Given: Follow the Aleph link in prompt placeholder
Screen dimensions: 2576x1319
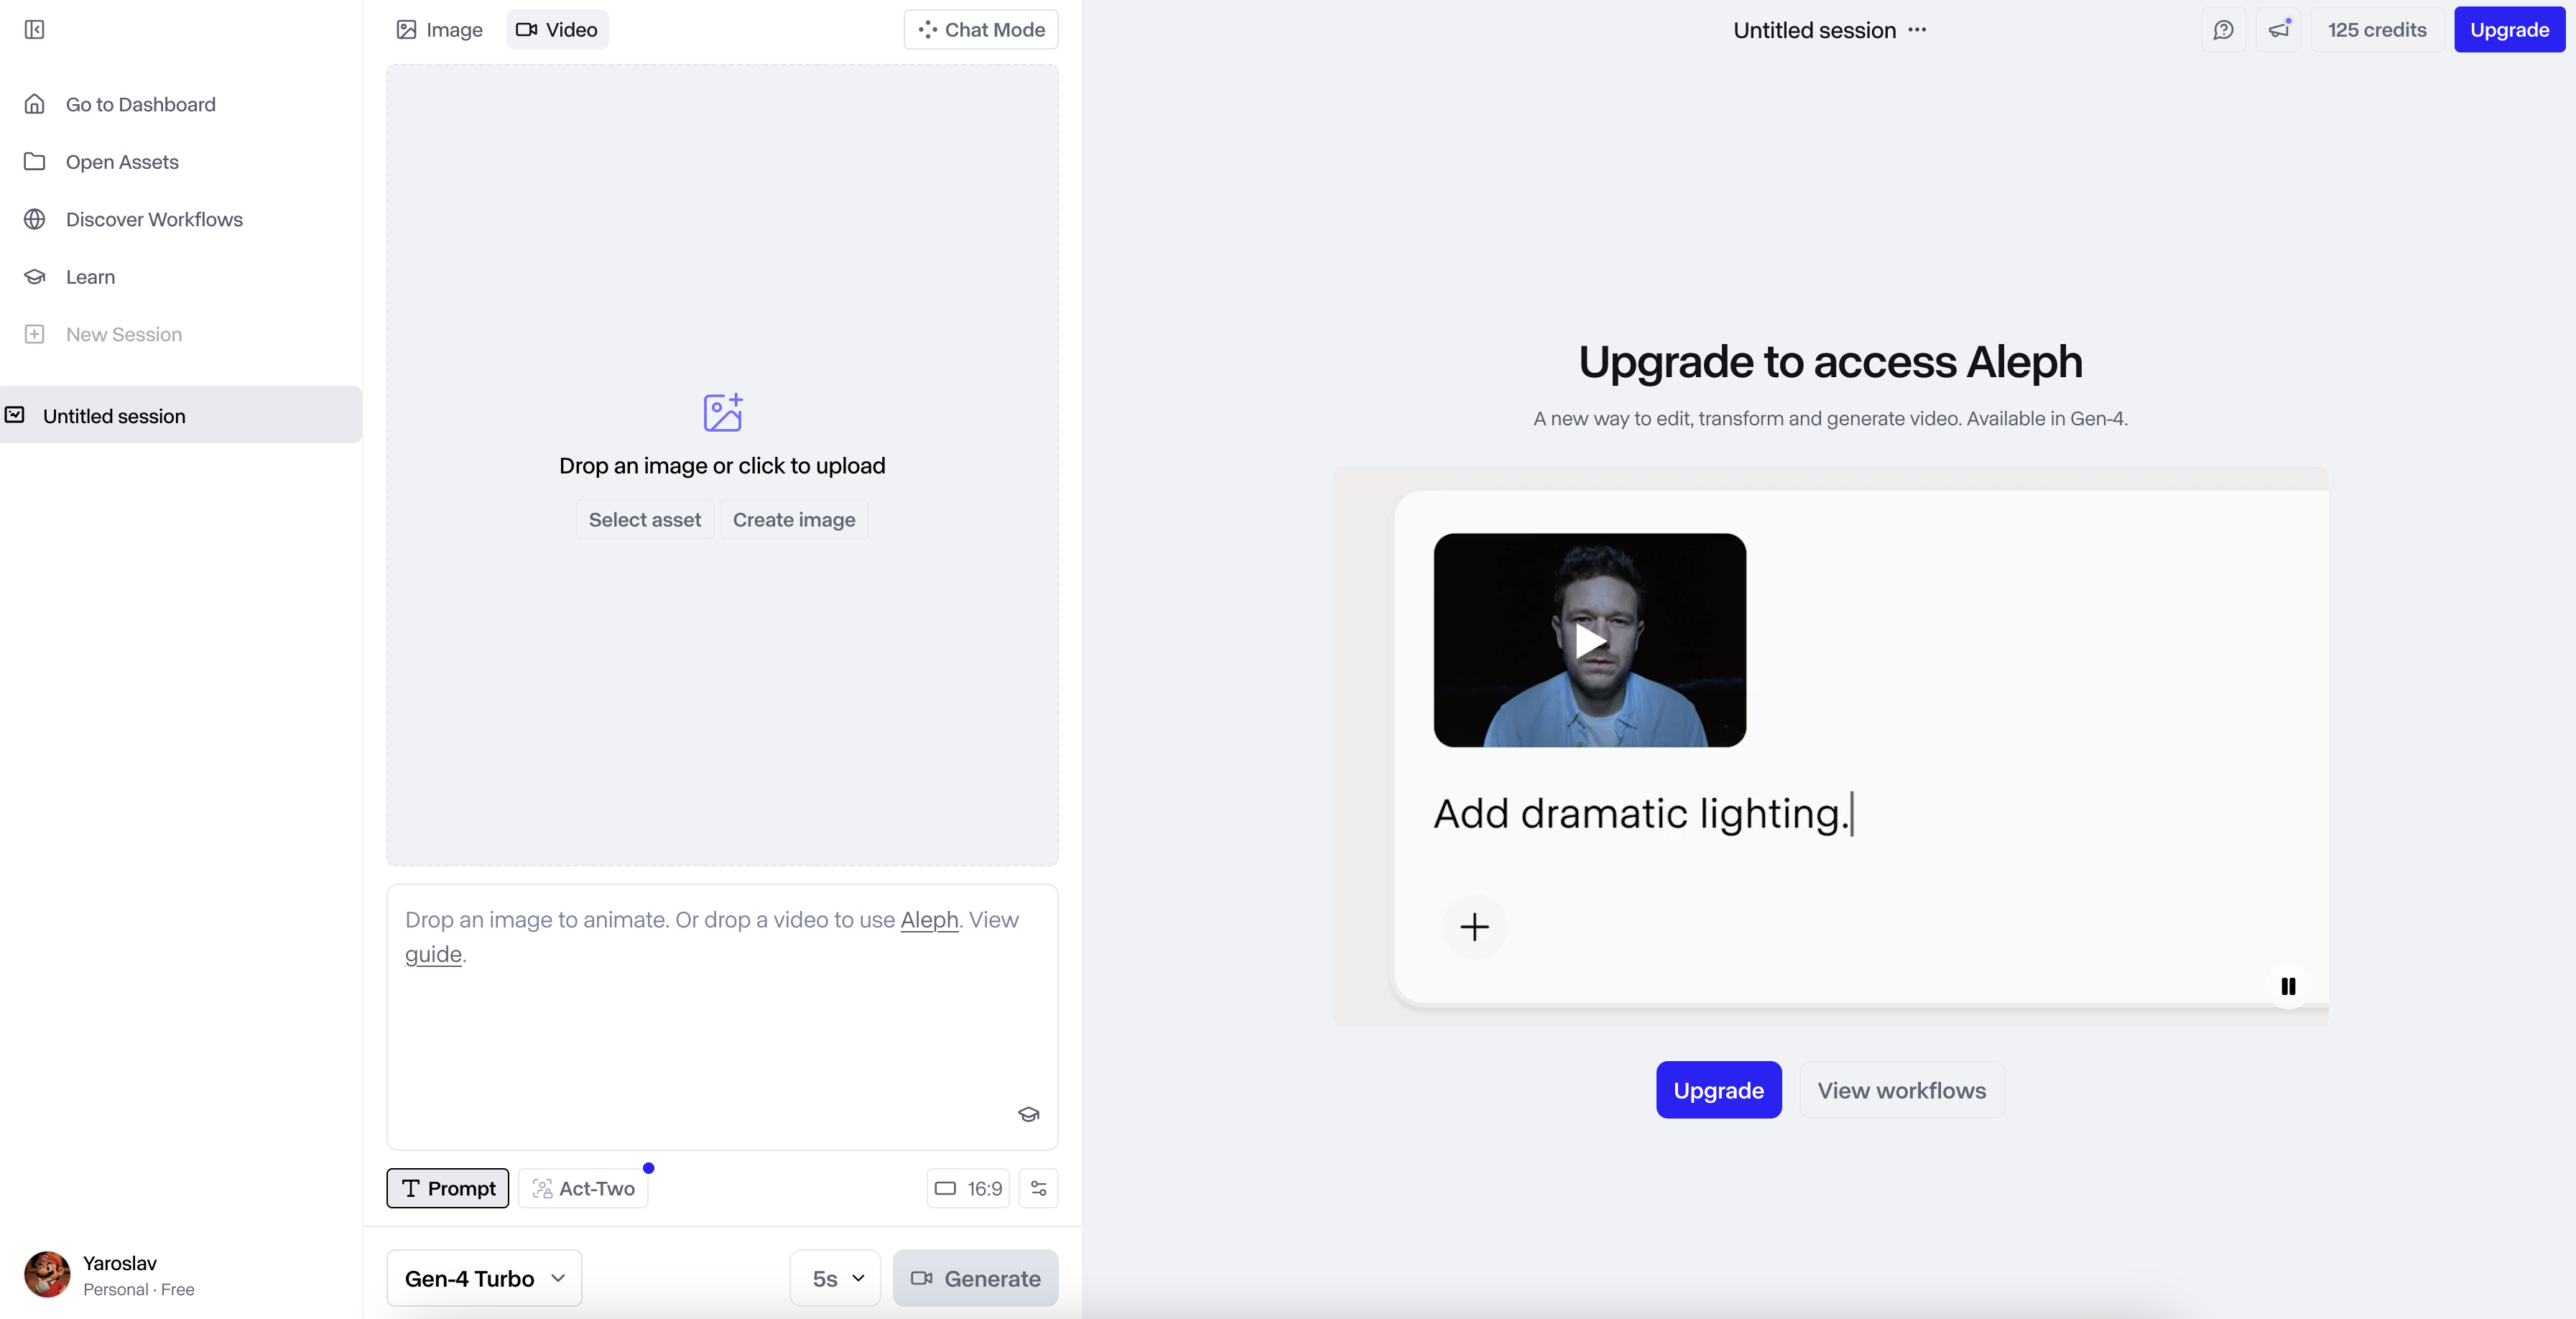Looking at the screenshot, I should point(929,920).
